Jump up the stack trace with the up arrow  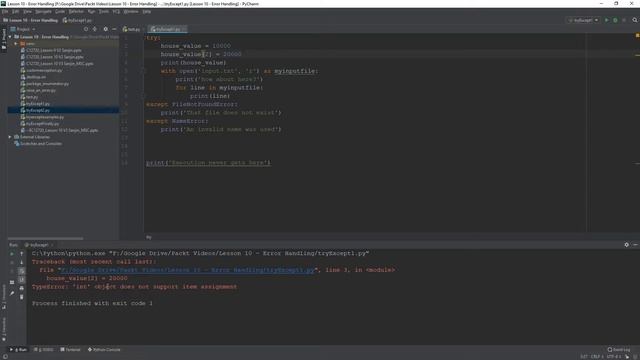(x=22, y=254)
